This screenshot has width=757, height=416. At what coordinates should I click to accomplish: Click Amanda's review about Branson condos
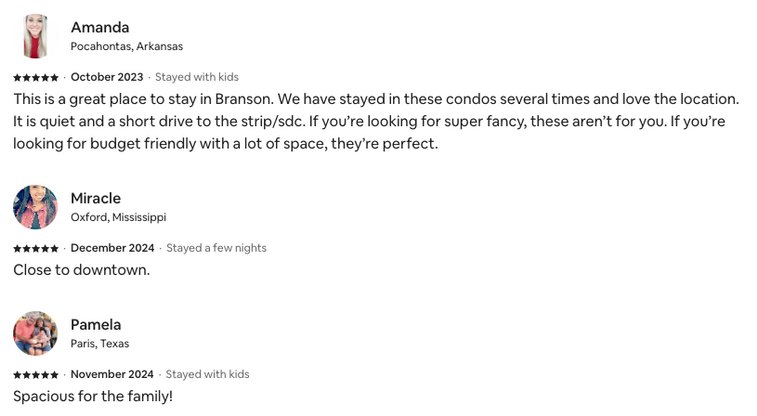[376, 121]
